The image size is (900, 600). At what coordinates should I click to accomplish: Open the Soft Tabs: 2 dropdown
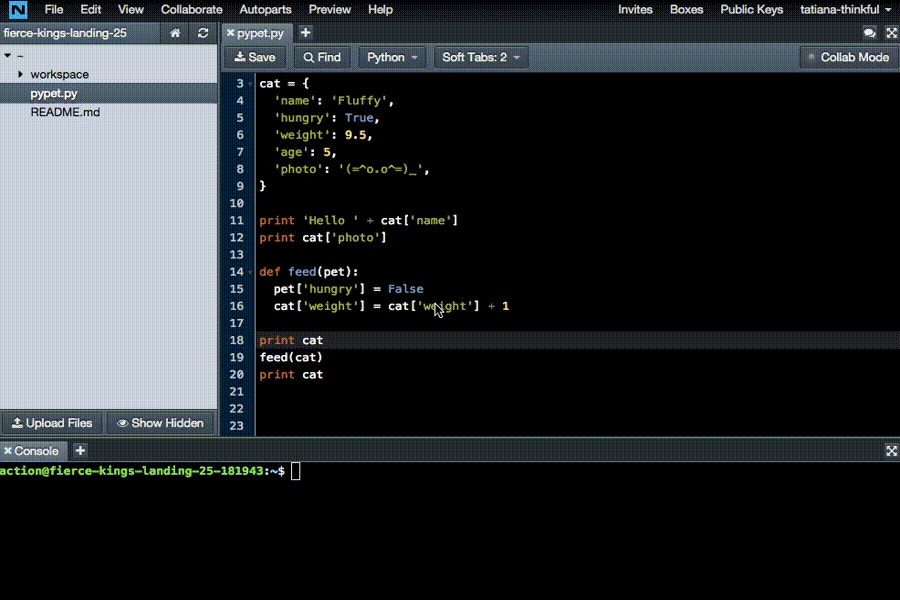click(481, 57)
